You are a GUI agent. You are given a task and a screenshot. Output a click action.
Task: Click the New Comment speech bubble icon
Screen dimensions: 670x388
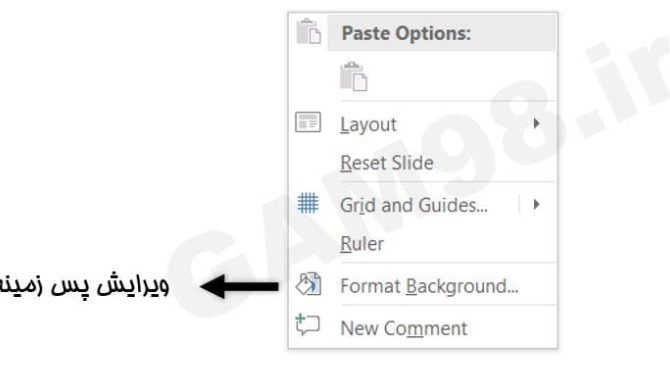pyautogui.click(x=308, y=325)
